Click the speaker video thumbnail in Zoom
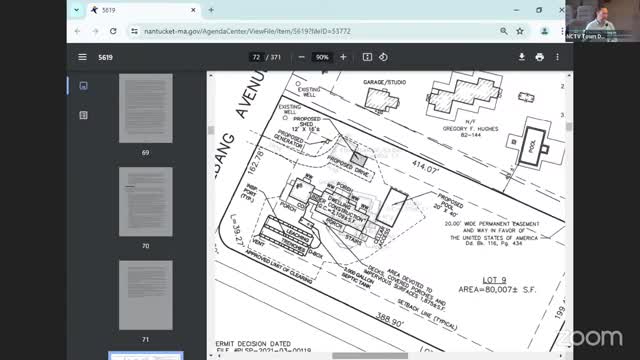 (602, 20)
